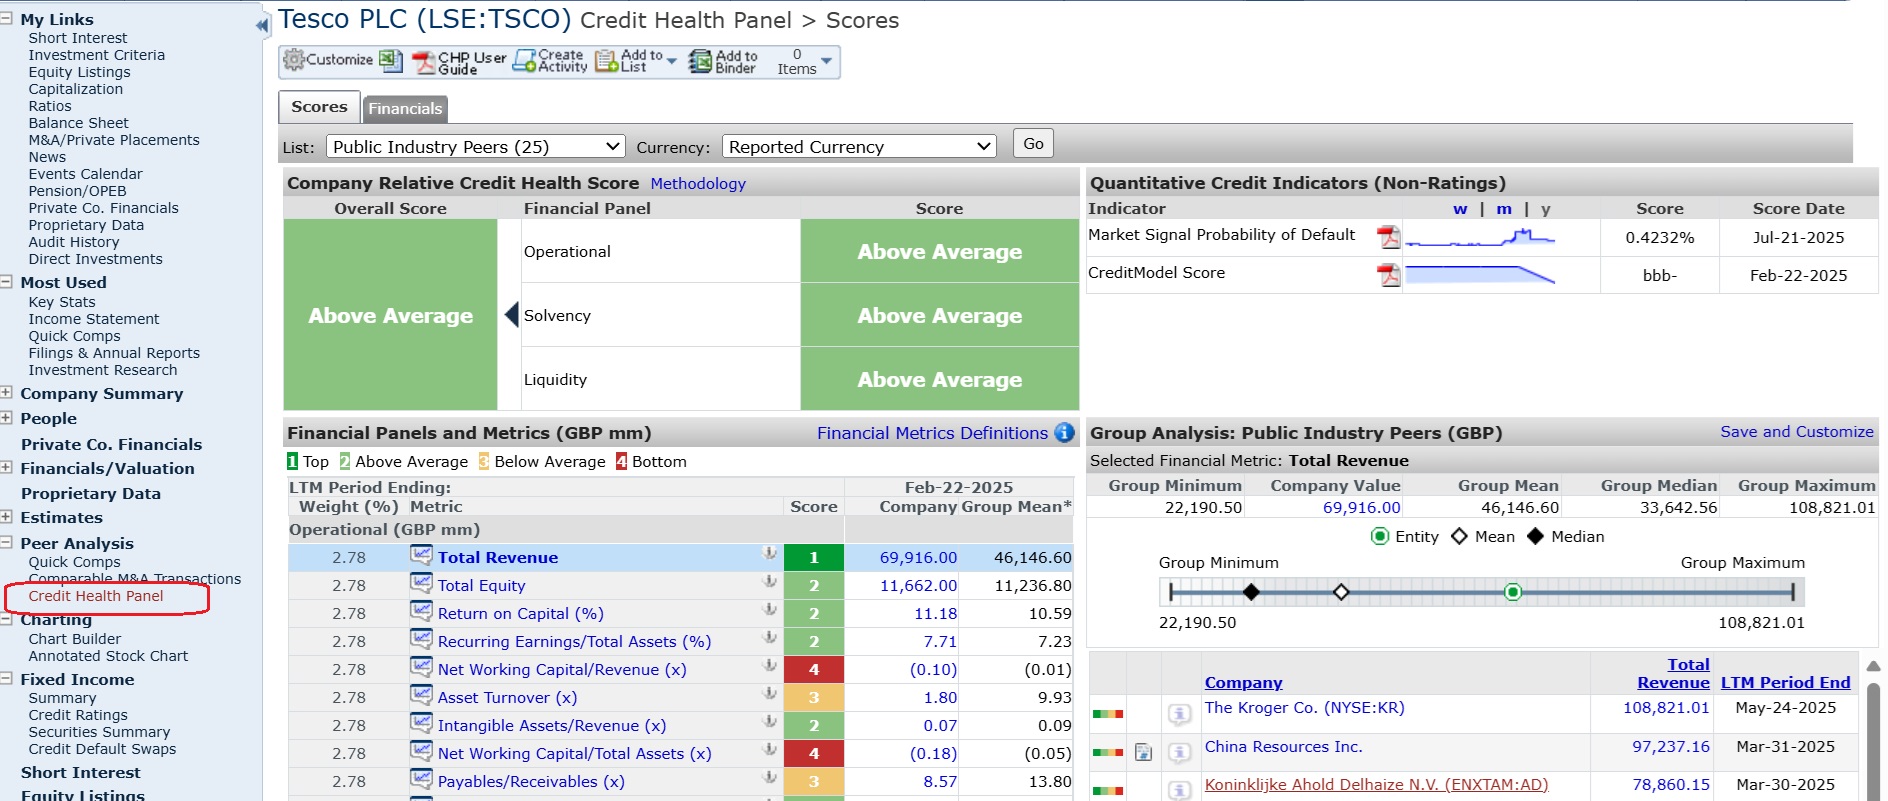The height and width of the screenshot is (801, 1888).
Task: Open the Methodology link
Action: [x=697, y=184]
